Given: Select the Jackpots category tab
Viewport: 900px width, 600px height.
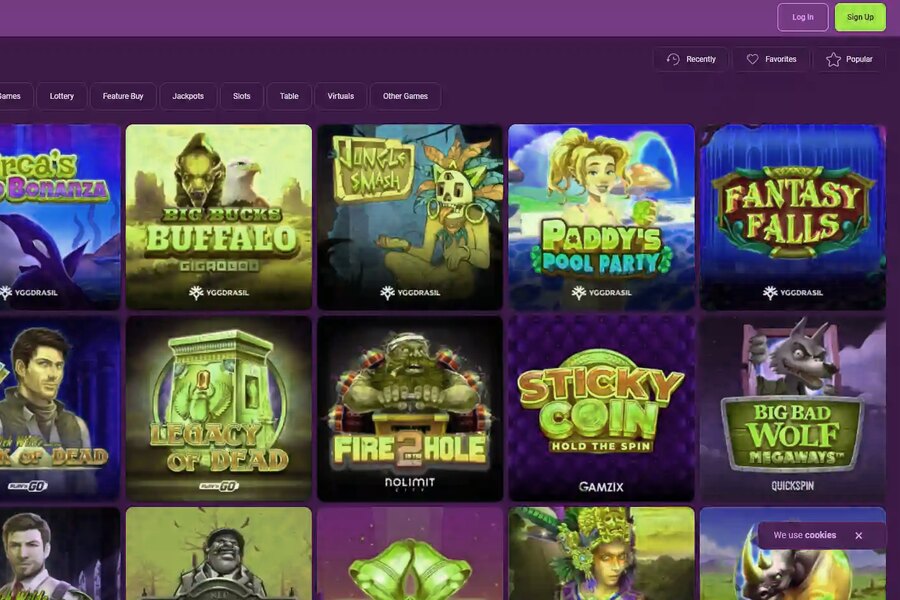Looking at the screenshot, I should tap(188, 96).
